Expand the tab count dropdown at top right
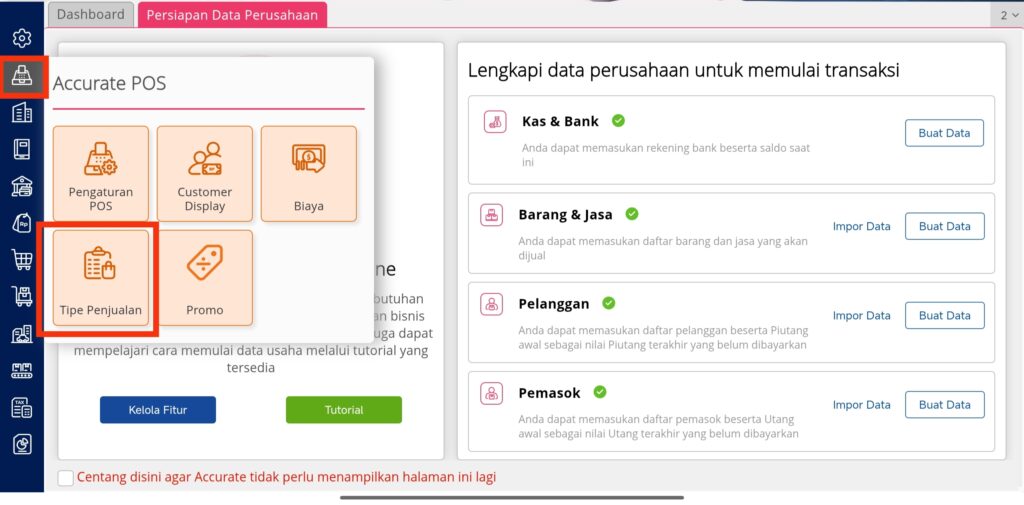Screen dimensions: 1024x505 coord(1007,16)
